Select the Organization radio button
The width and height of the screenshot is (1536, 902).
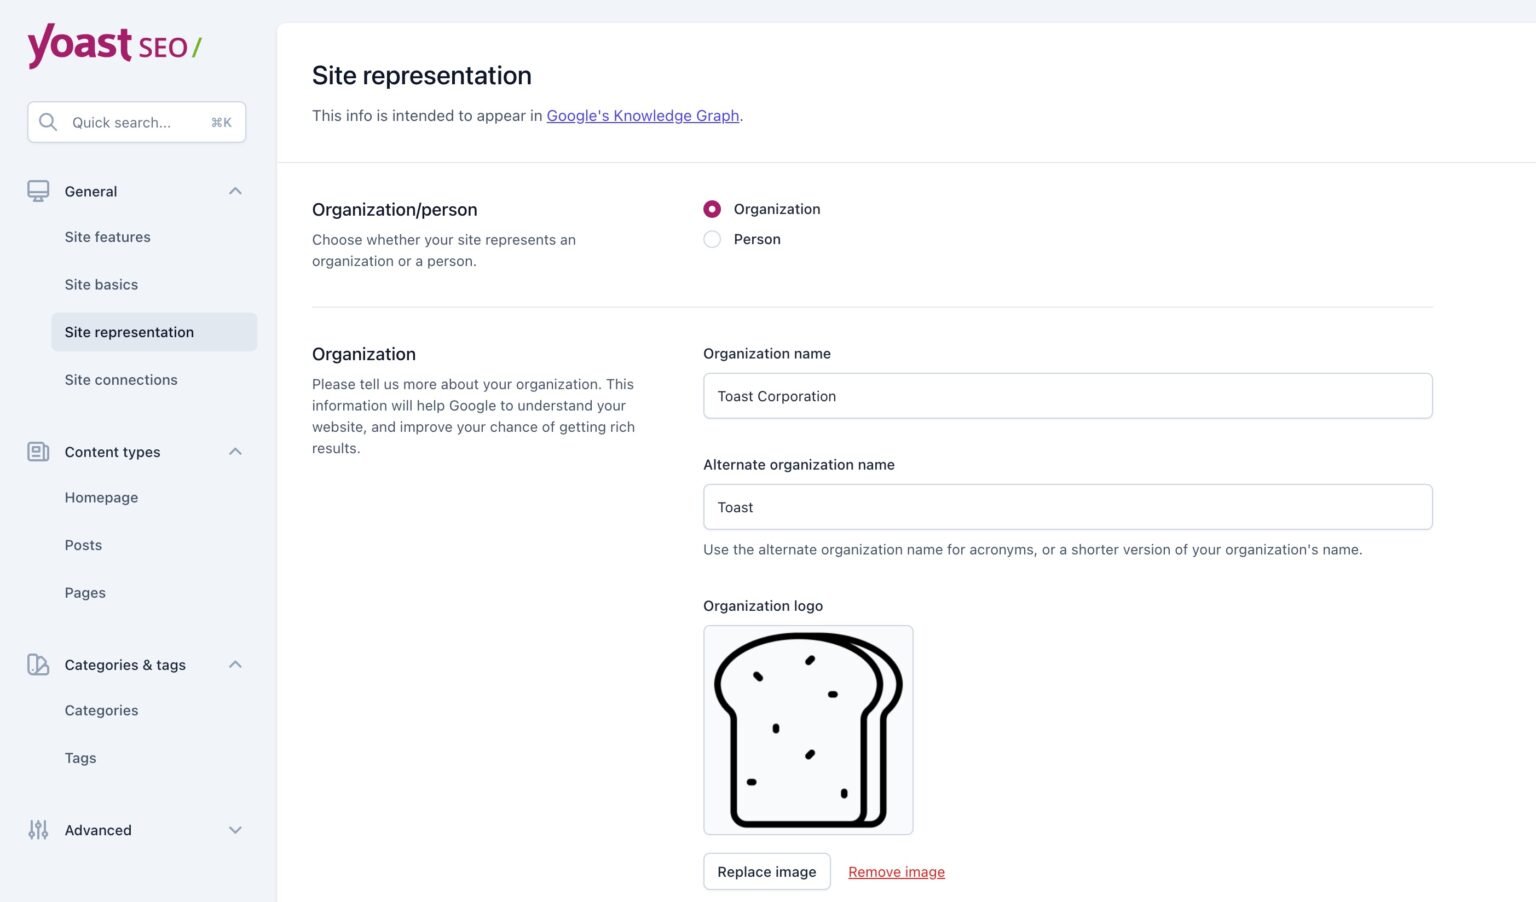(x=712, y=209)
